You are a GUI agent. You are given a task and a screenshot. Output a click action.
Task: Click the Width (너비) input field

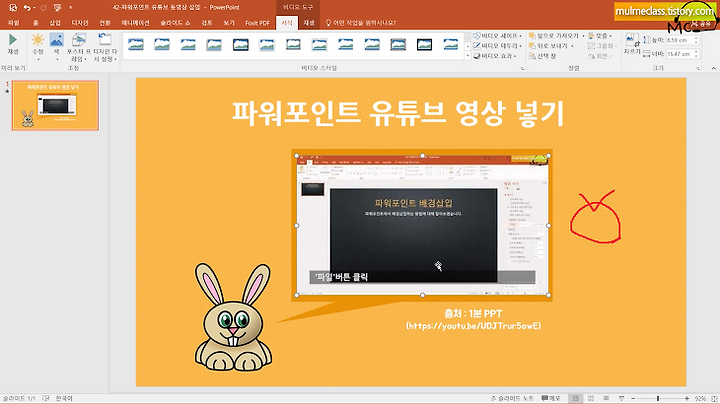point(681,54)
